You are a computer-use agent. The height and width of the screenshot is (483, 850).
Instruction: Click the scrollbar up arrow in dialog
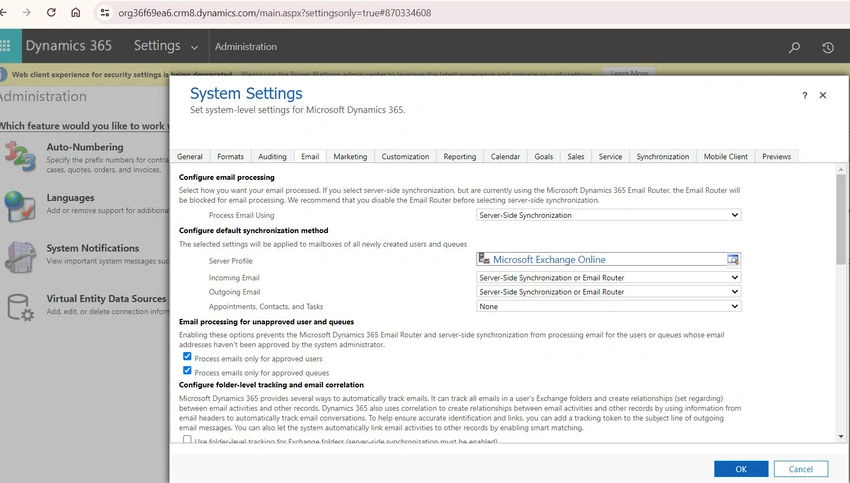(x=841, y=170)
